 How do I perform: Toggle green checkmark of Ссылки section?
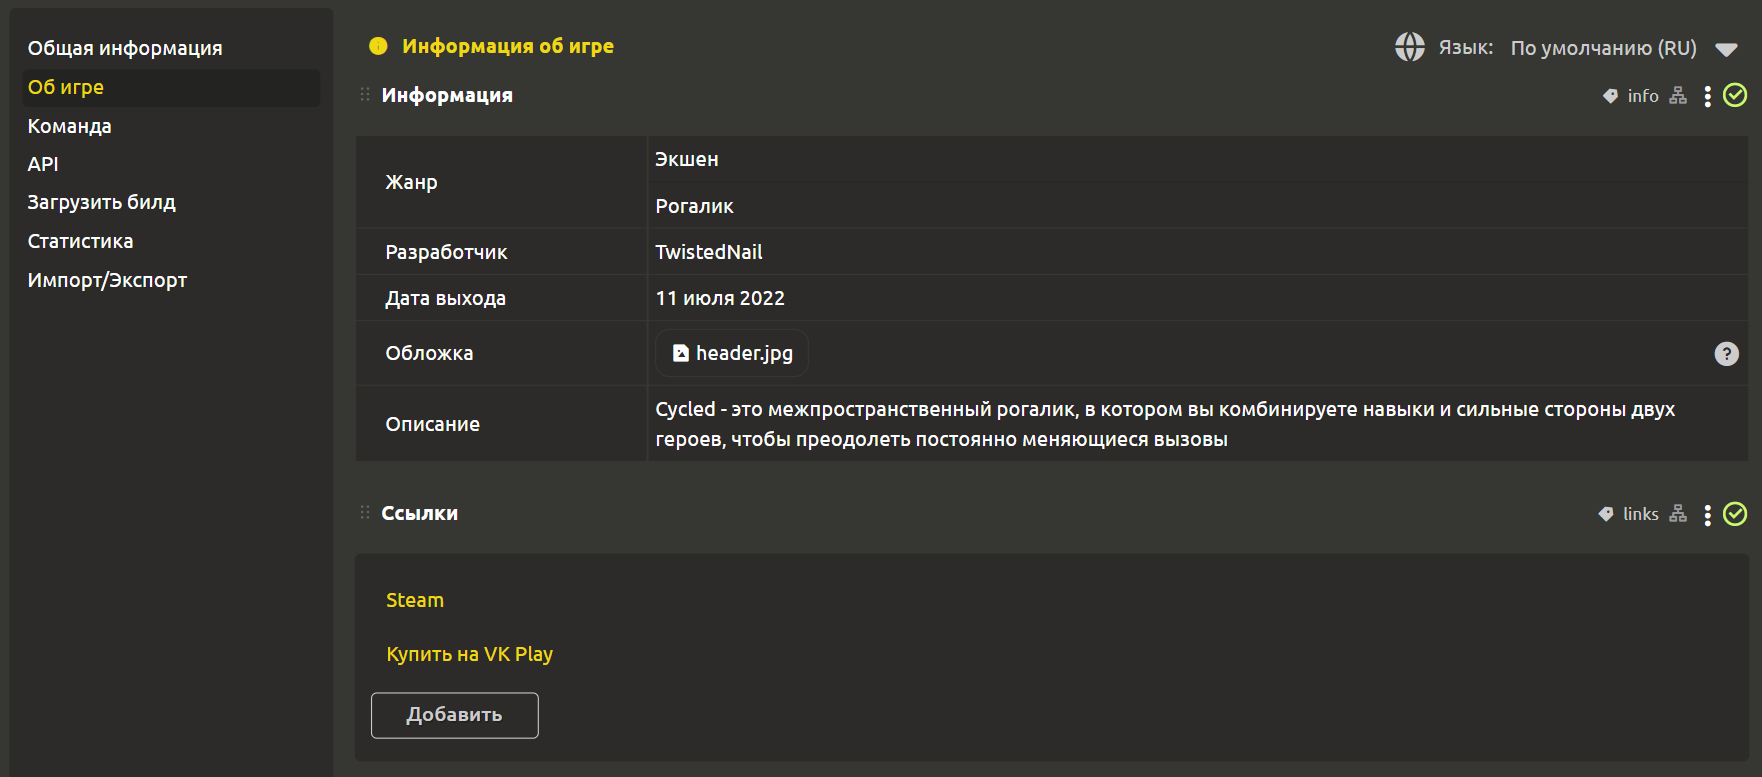tap(1735, 513)
